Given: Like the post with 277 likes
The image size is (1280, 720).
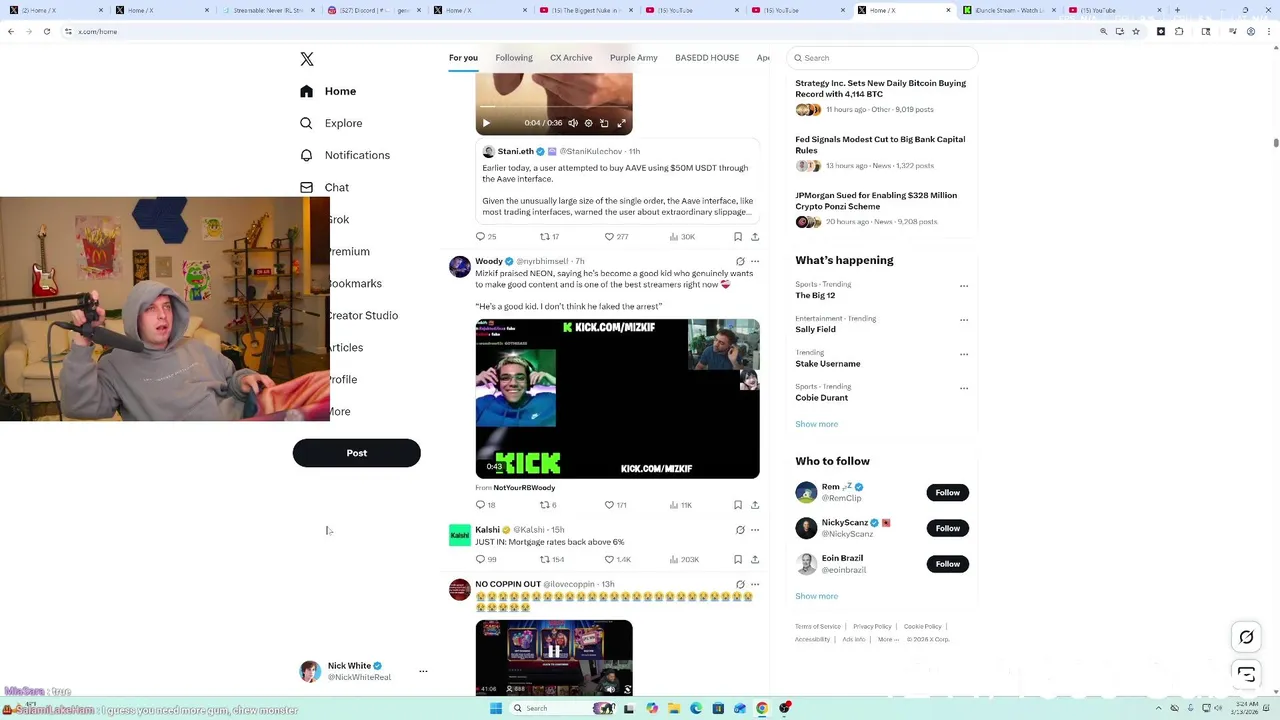Looking at the screenshot, I should tap(616, 237).
